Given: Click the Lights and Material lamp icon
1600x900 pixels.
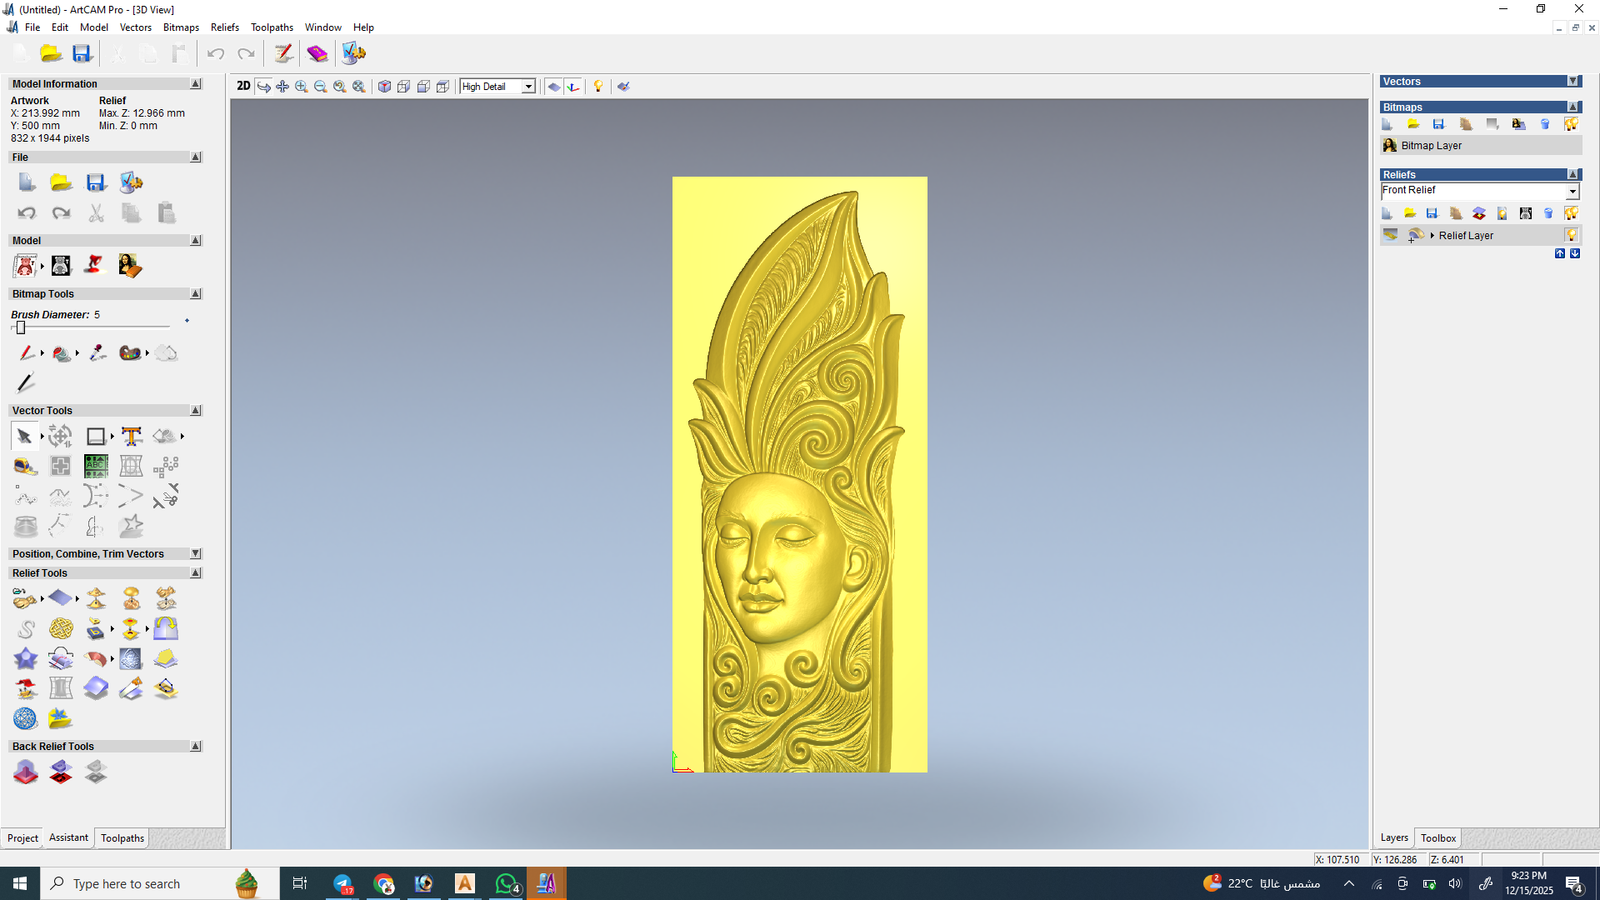Looking at the screenshot, I should point(598,87).
